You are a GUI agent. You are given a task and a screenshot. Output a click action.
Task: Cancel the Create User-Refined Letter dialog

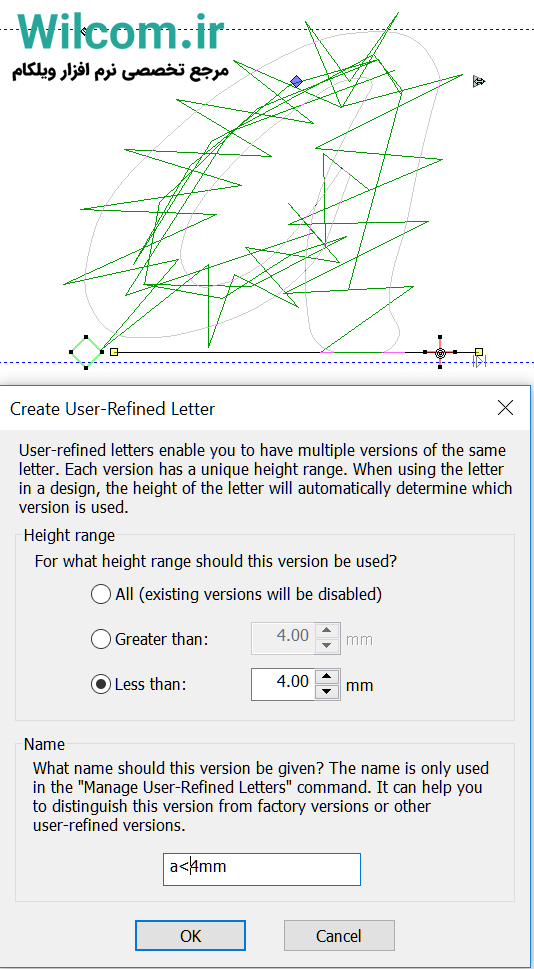coord(339,936)
